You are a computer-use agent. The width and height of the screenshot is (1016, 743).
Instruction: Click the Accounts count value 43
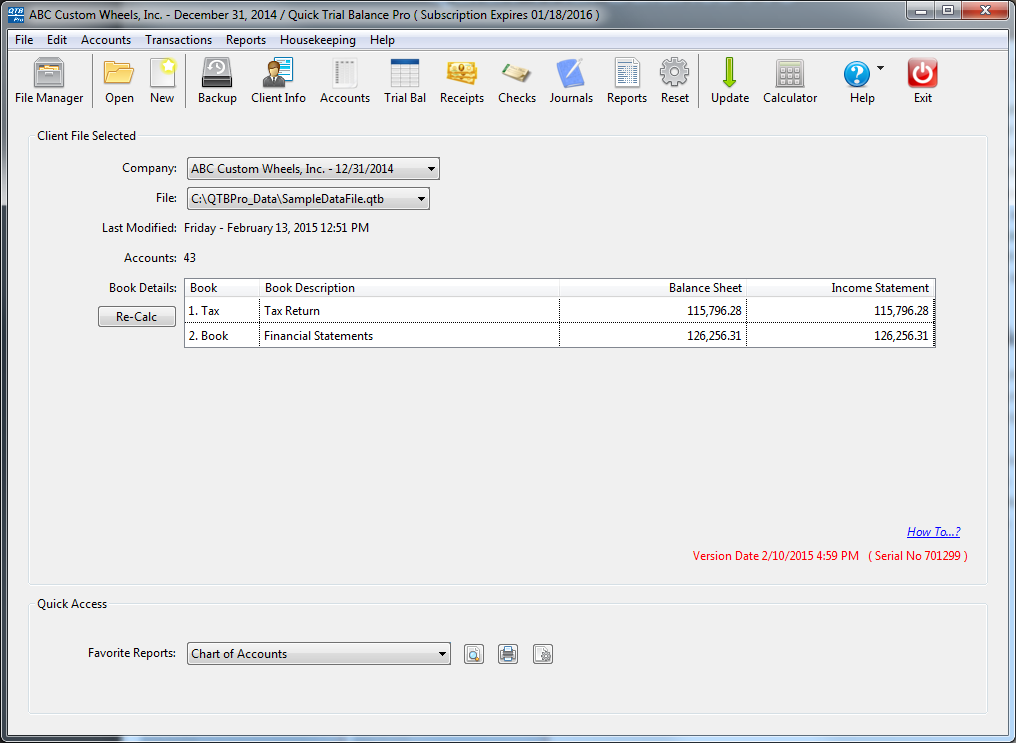tap(190, 258)
